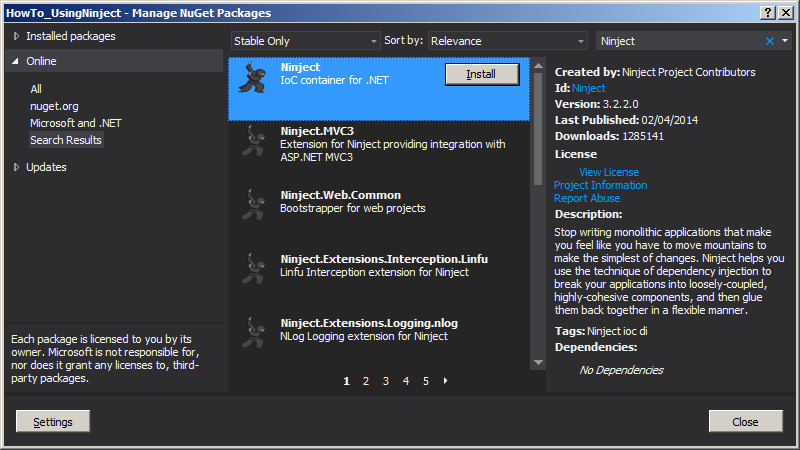800x450 pixels.
Task: Click the Ninject.Extensions.Logging.nlog package icon
Action: point(250,332)
